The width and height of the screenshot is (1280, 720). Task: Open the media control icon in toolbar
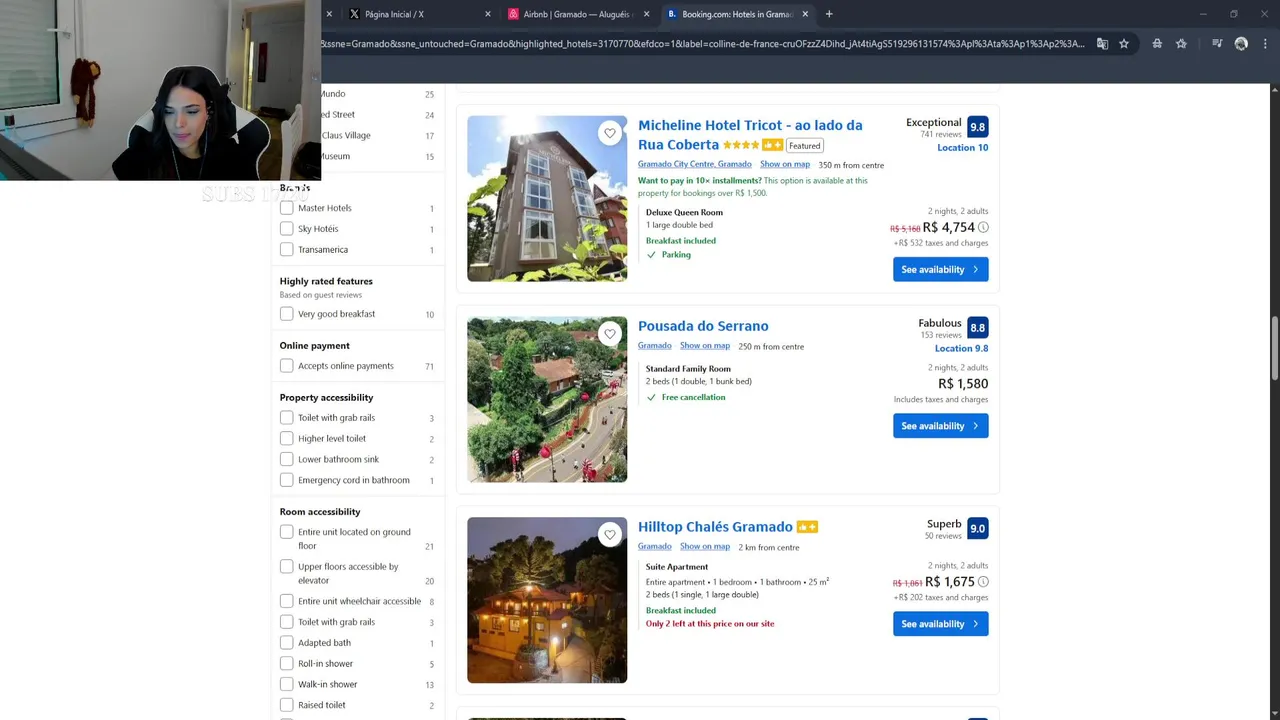[x=1217, y=44]
